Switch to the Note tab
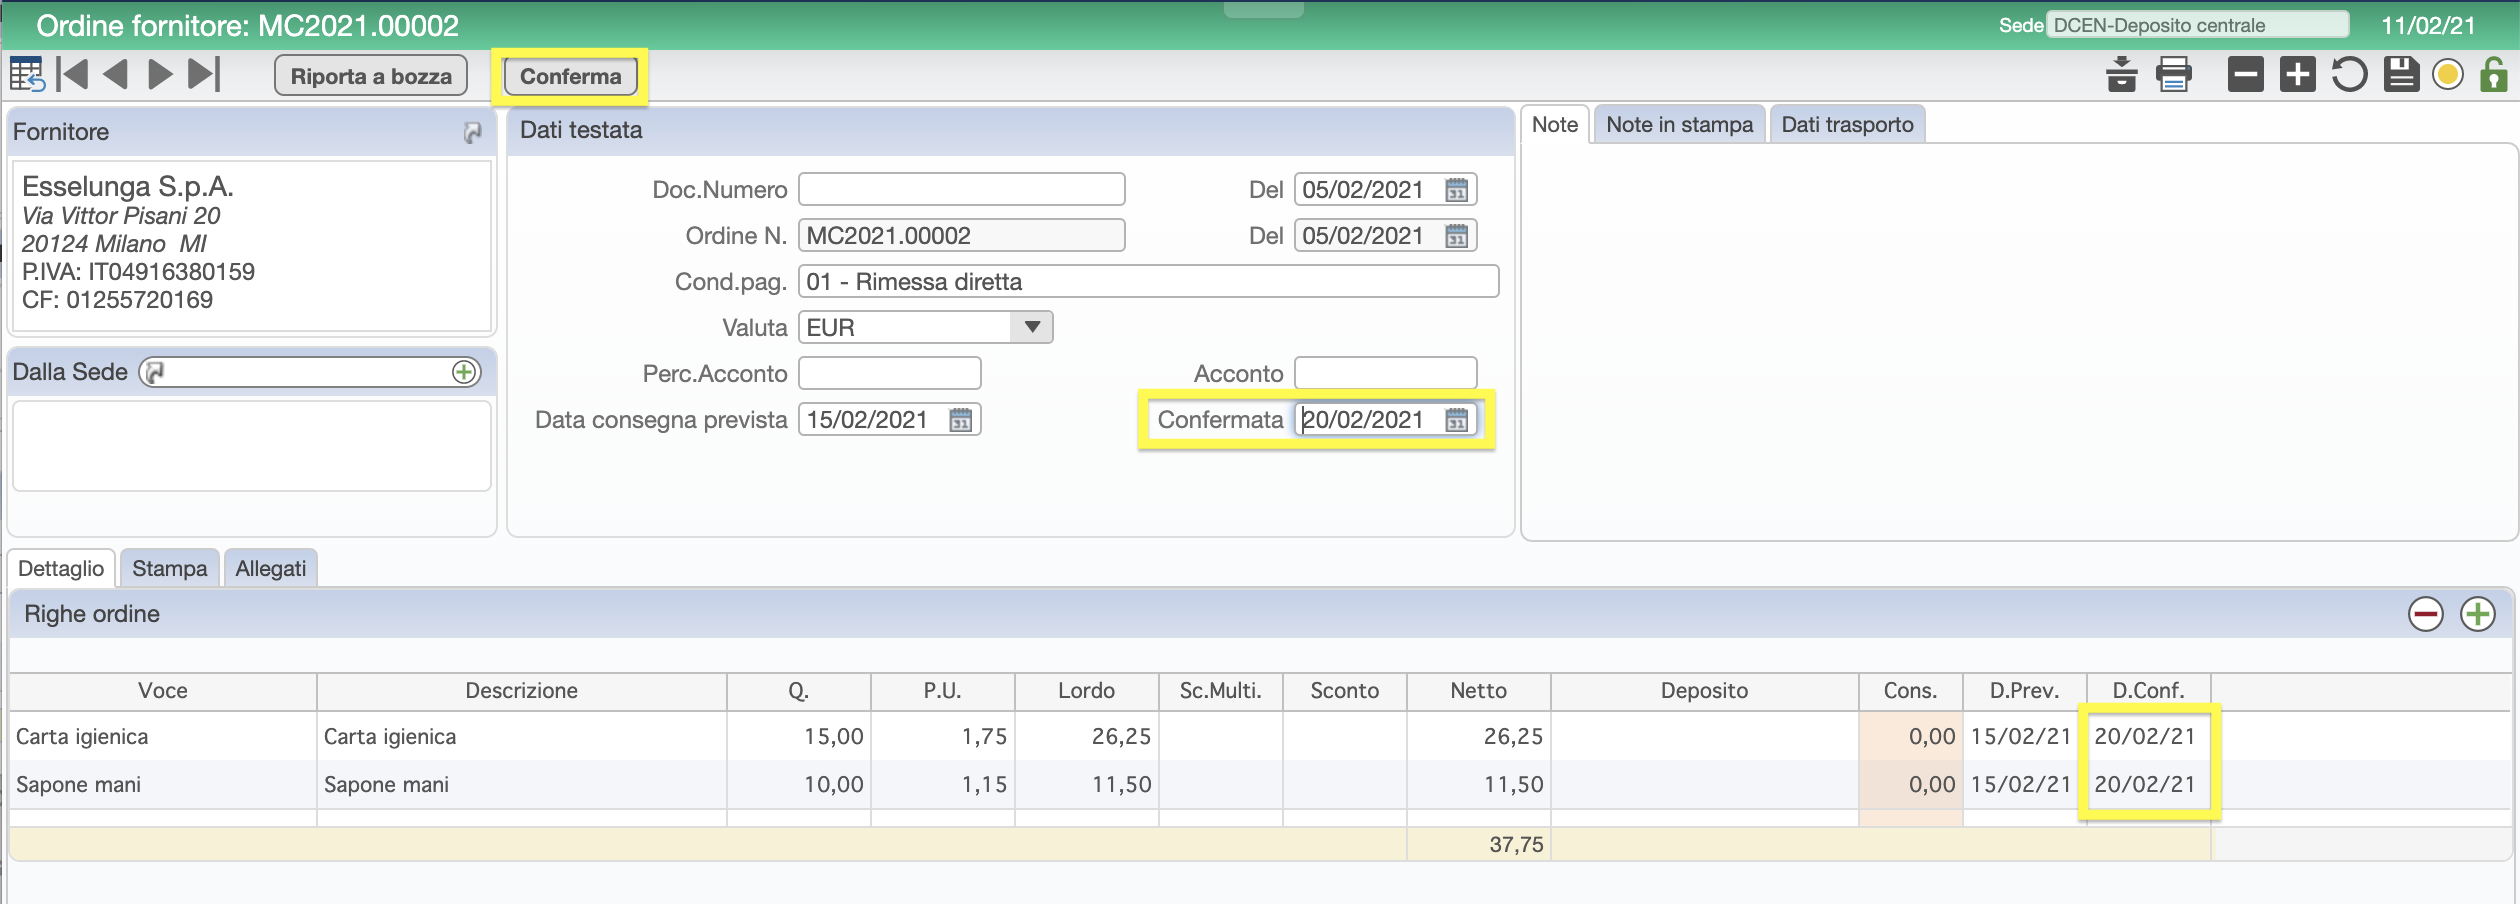The width and height of the screenshot is (2520, 904). (x=1555, y=124)
